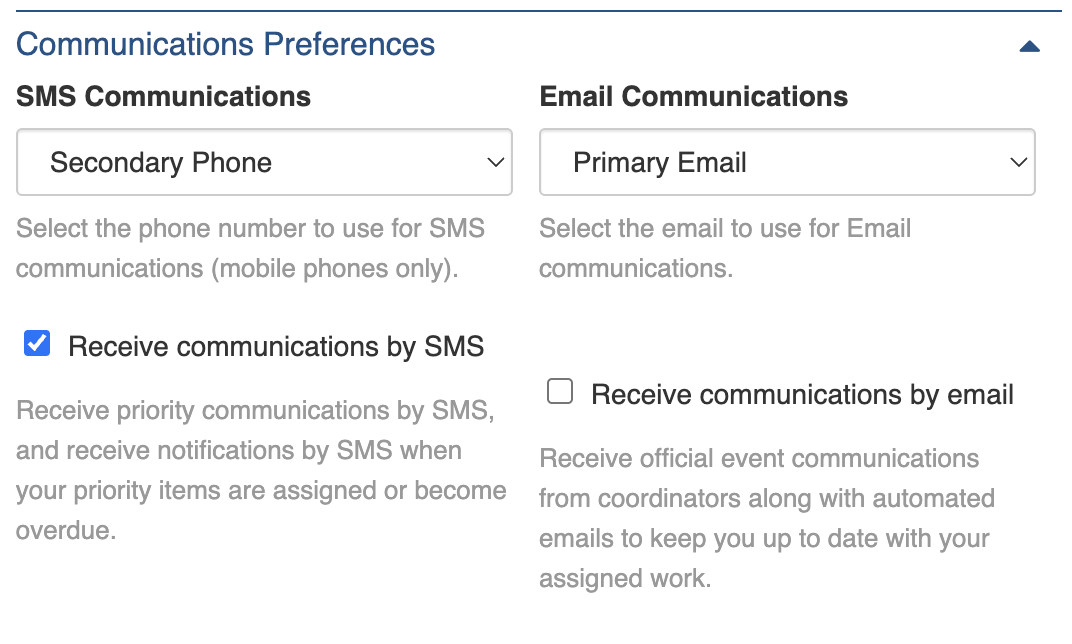The height and width of the screenshot is (644, 1072).
Task: Click the SMS Communications field heading
Action: point(164,97)
